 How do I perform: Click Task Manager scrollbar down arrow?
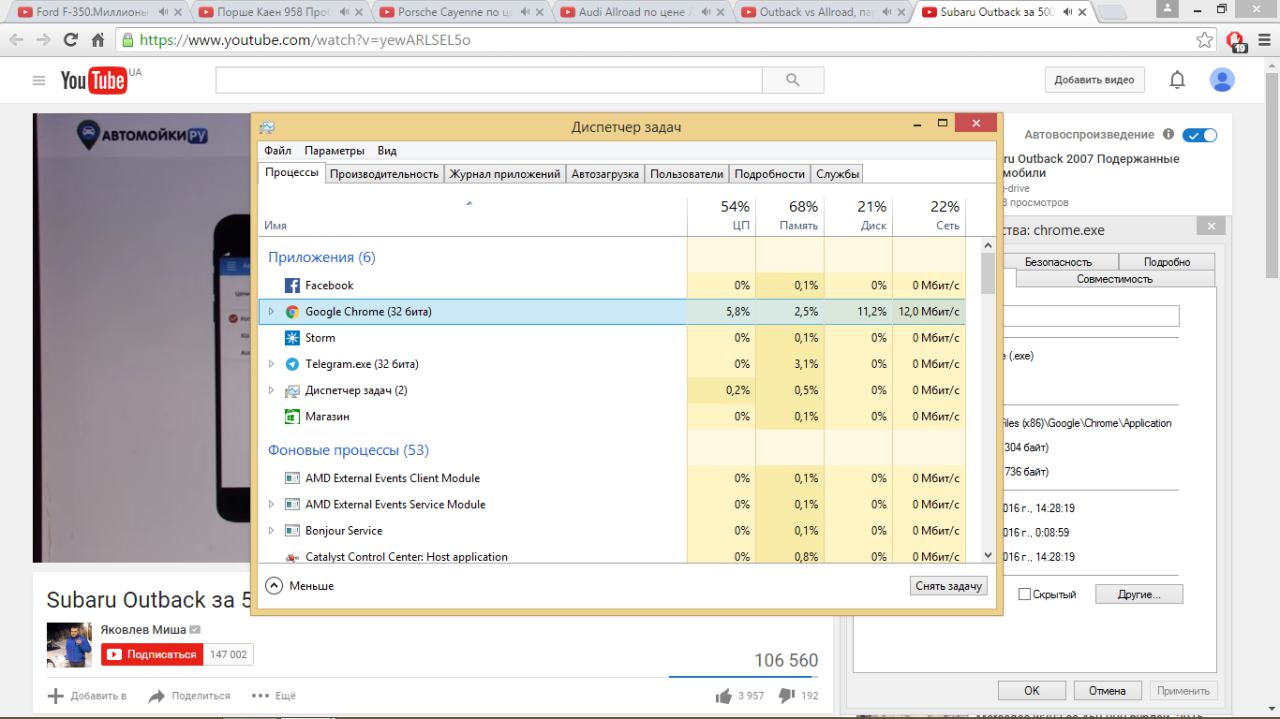[989, 555]
